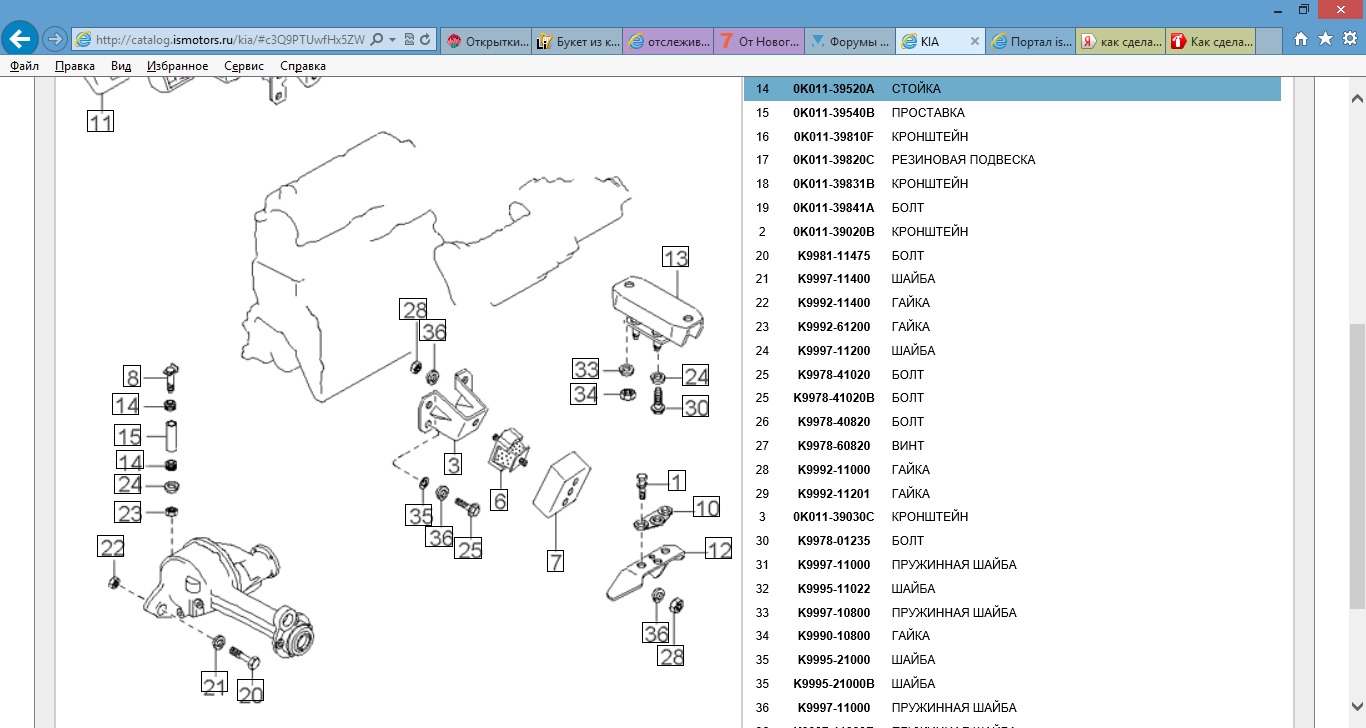Click the browser Forward arrow button
The image size is (1366, 728).
coord(55,40)
